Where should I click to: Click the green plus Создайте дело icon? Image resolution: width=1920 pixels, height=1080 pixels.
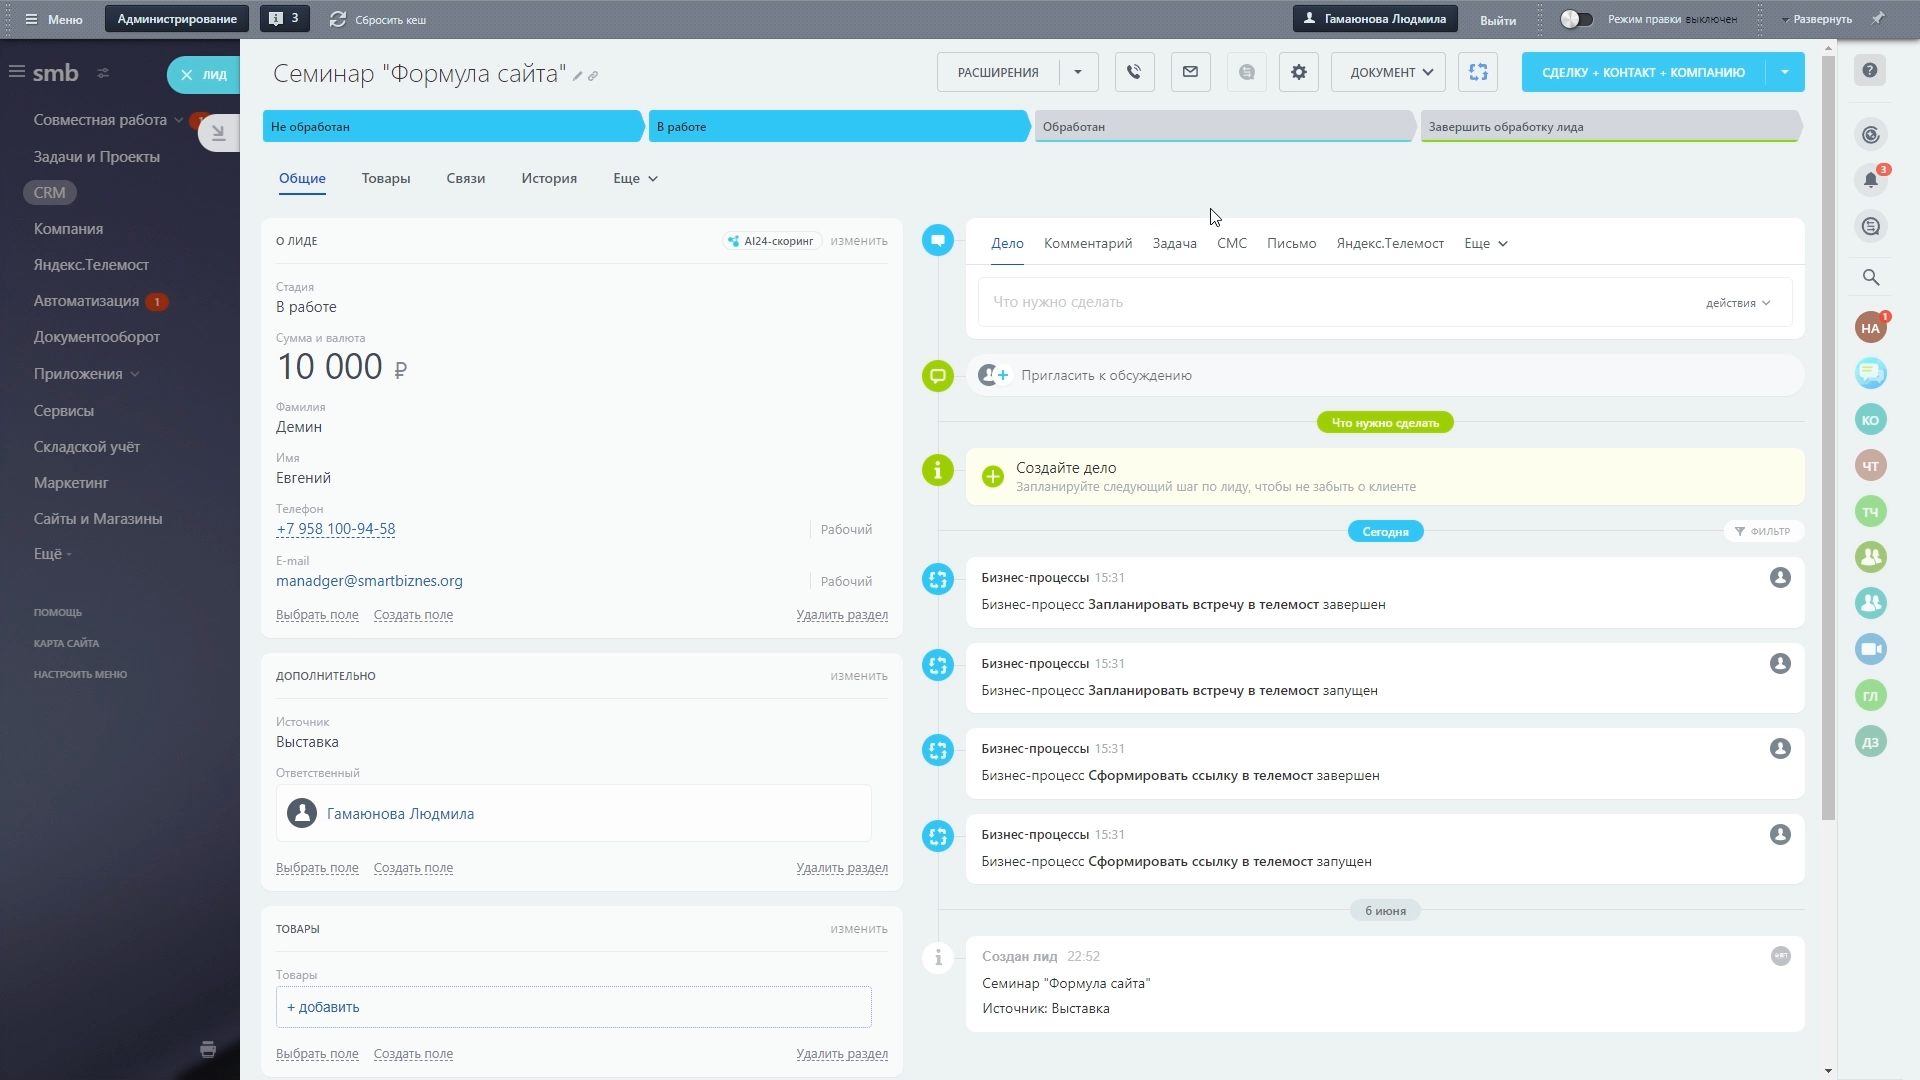[x=992, y=477]
